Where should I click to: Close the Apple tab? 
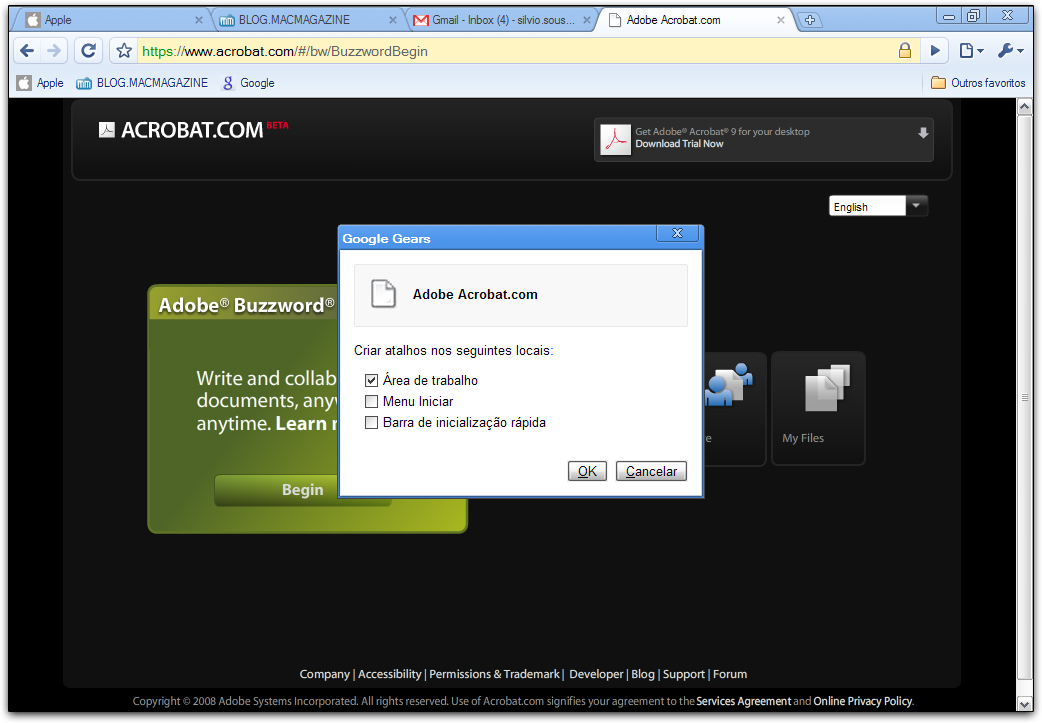click(x=198, y=21)
